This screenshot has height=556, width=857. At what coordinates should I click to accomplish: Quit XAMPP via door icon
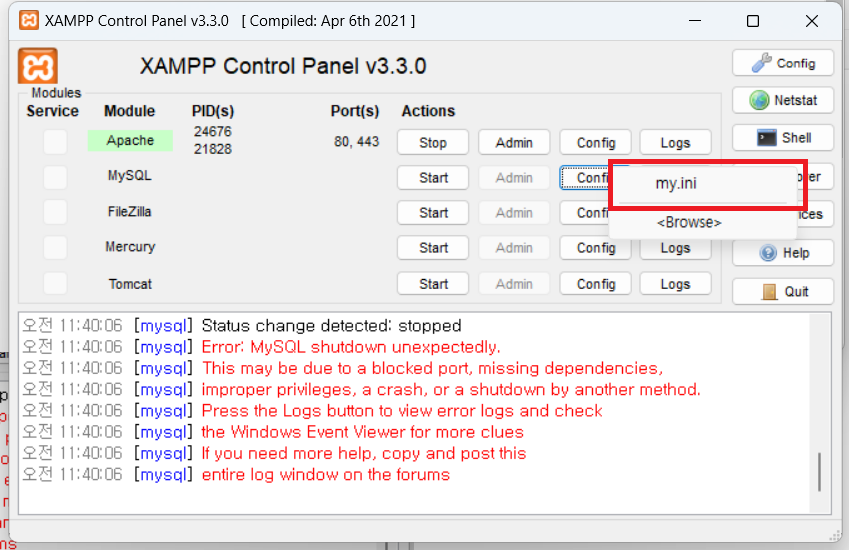(x=783, y=291)
